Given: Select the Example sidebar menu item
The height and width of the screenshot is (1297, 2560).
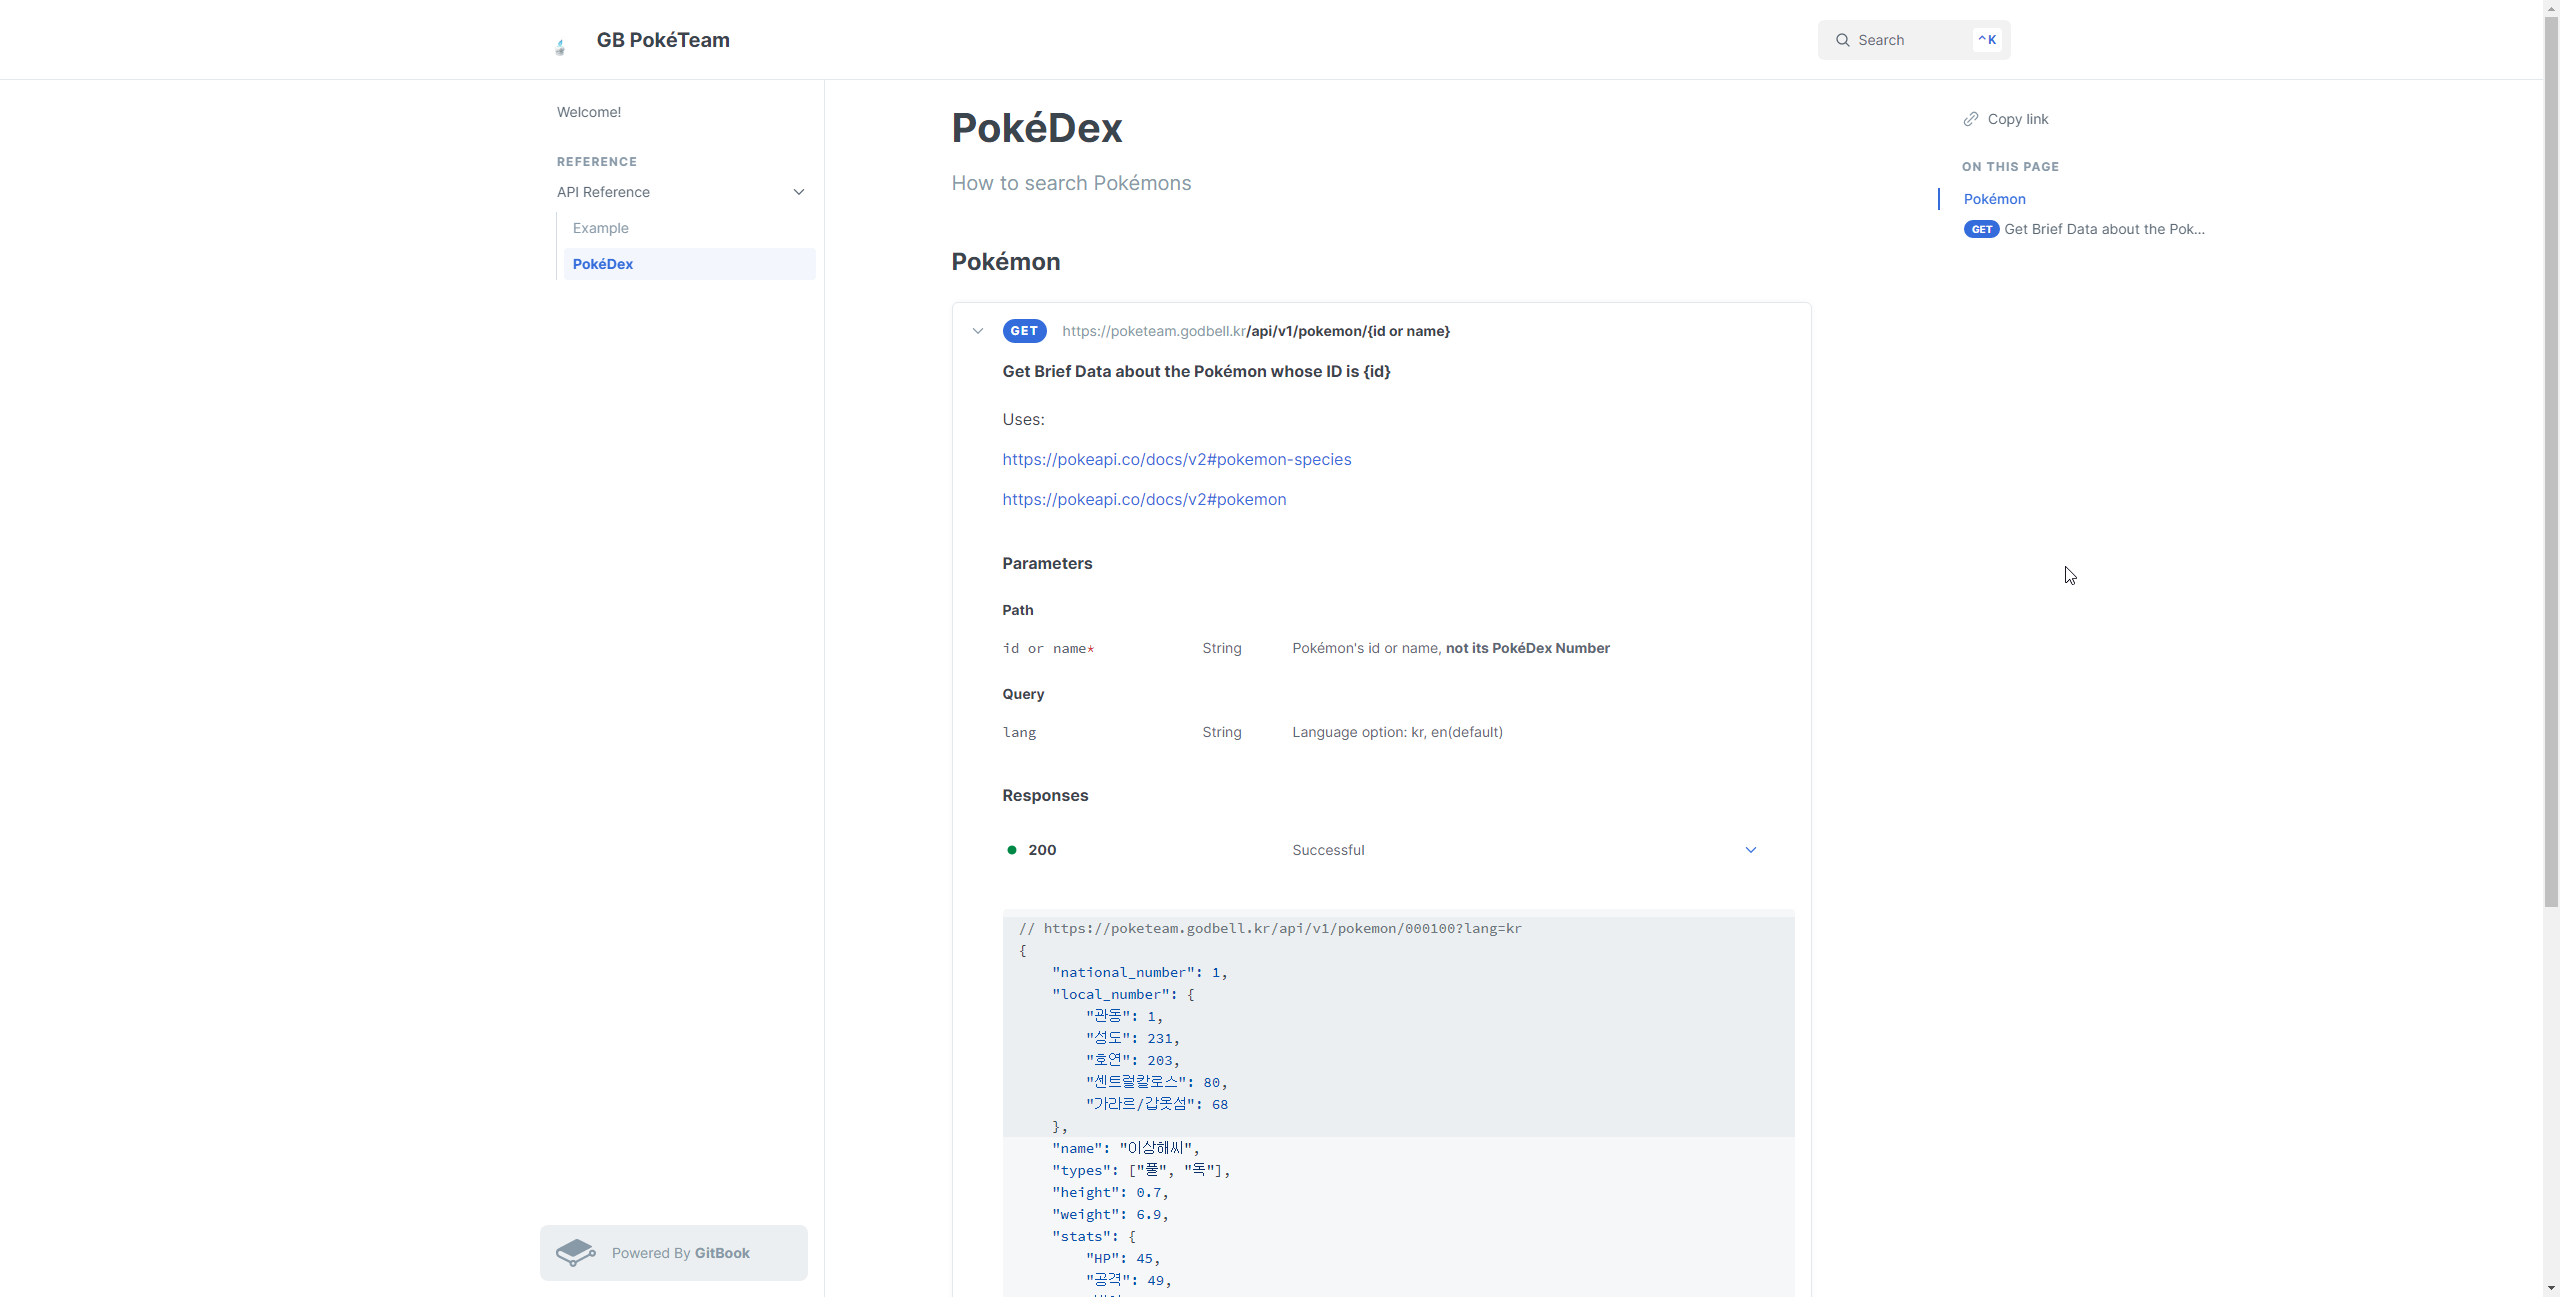Looking at the screenshot, I should 600,227.
